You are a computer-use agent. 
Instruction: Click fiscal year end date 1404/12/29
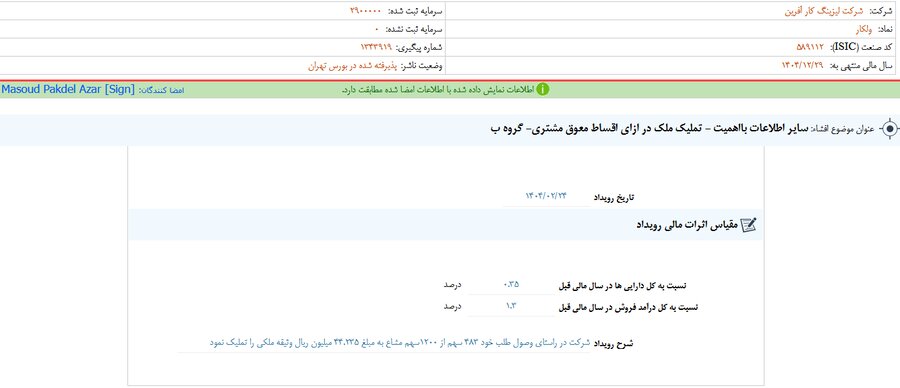(802, 66)
